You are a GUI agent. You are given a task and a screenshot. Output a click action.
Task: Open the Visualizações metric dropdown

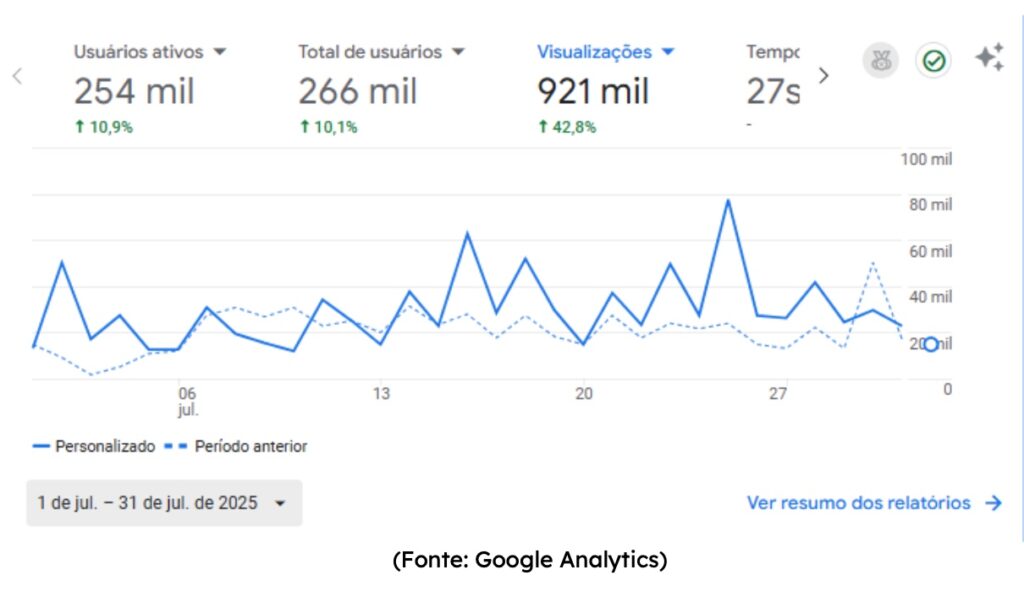coord(667,52)
